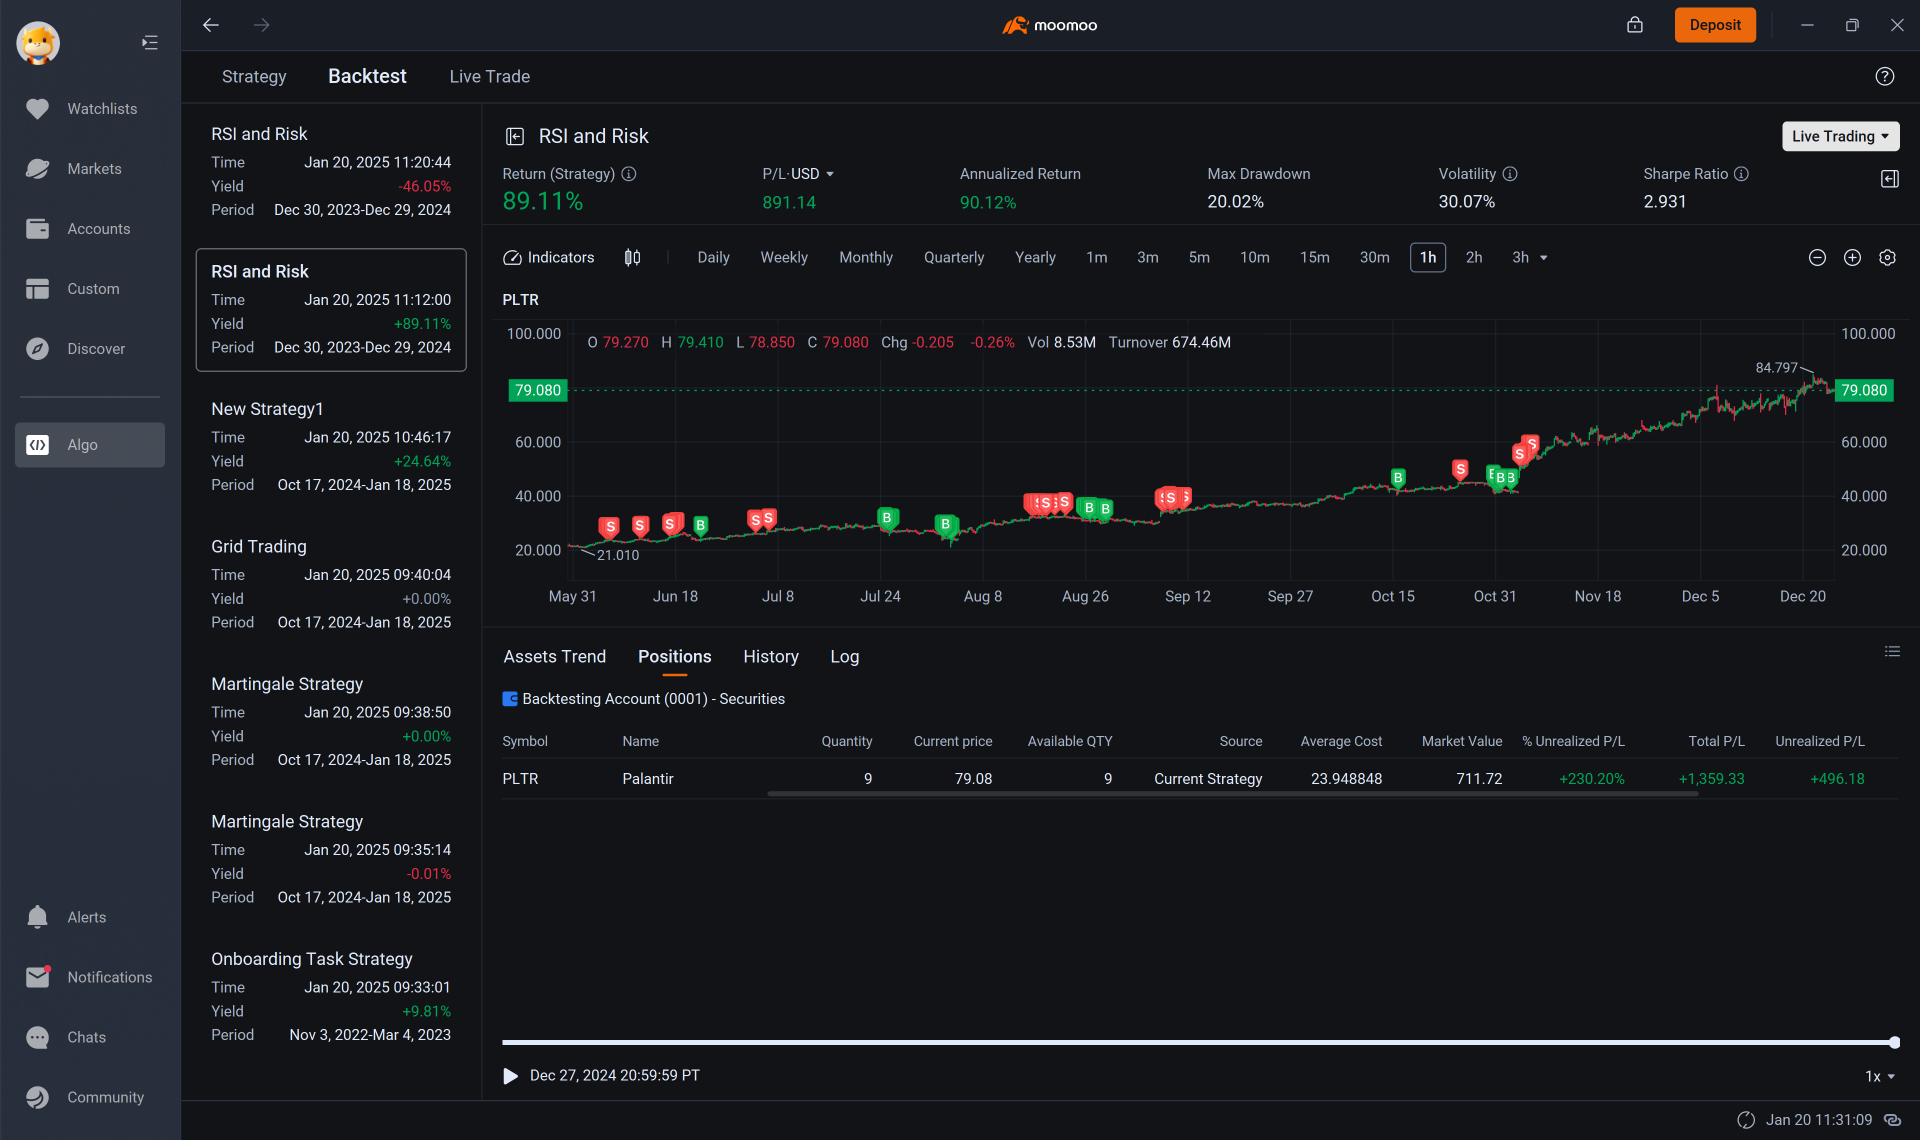Open Onboarding Task Strategy backtest
The image size is (1920, 1140).
pyautogui.click(x=331, y=997)
